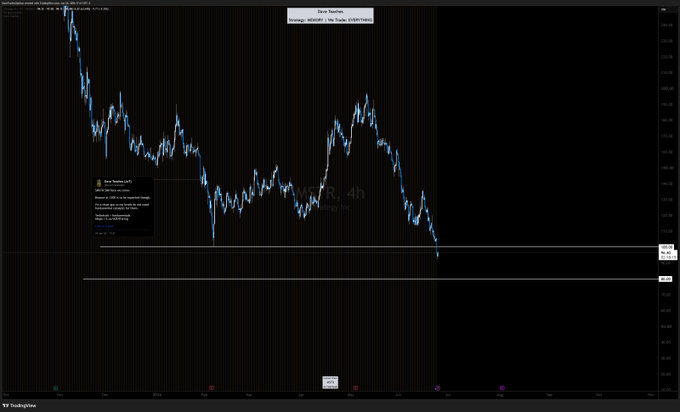Click the red event marker near Feb
Viewport: 680px width, 412px height.
(212, 388)
